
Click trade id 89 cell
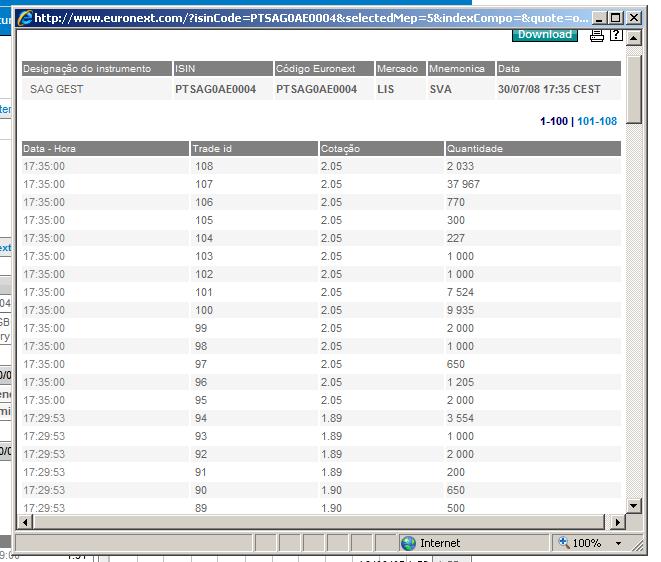coord(201,508)
